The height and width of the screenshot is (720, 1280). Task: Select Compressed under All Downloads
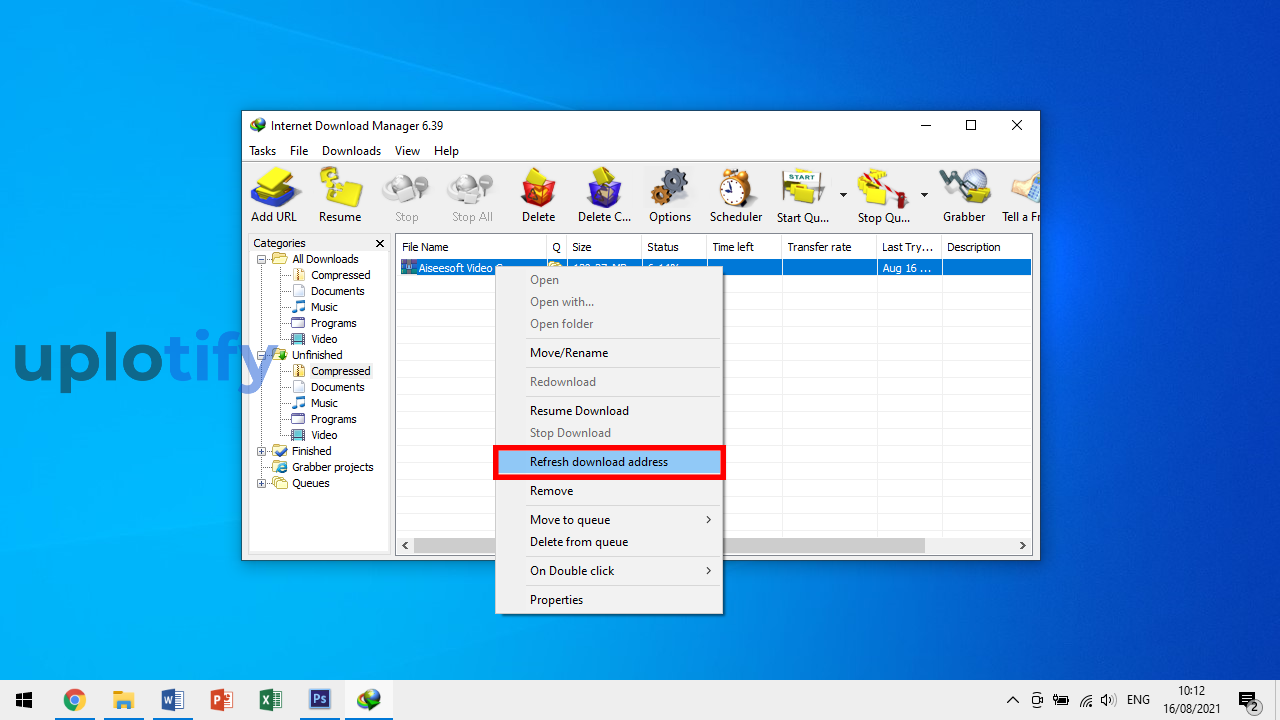[x=340, y=275]
